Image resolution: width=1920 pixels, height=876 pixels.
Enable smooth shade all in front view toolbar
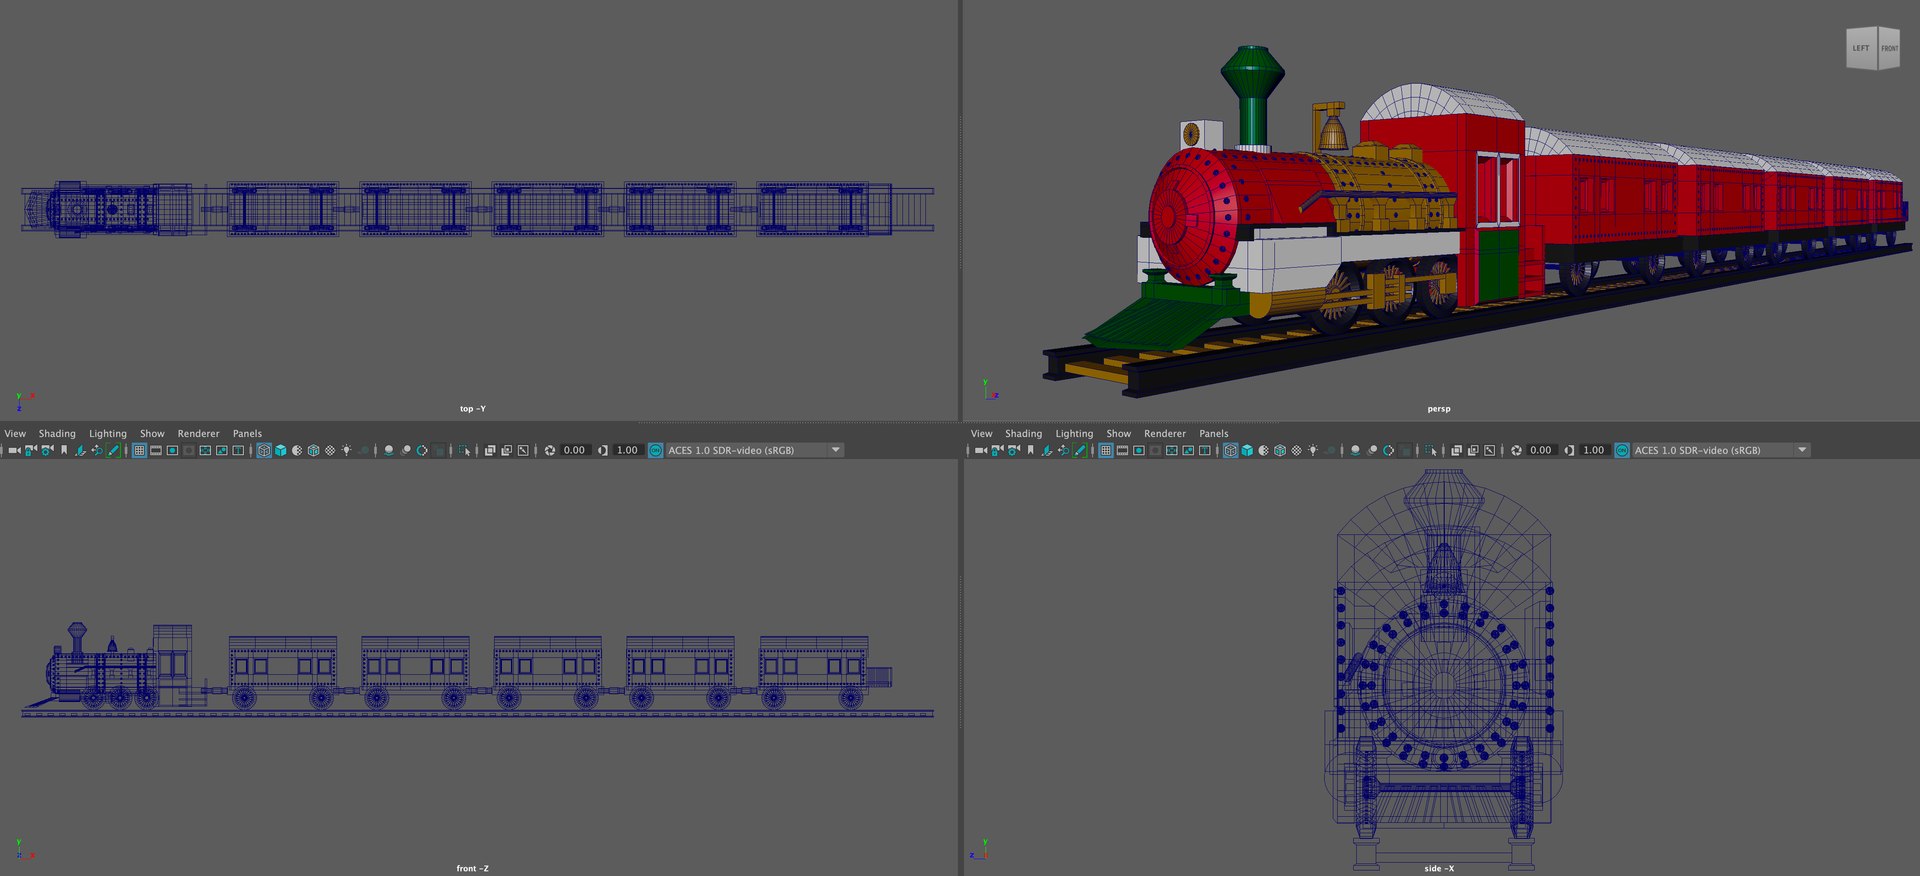point(280,450)
